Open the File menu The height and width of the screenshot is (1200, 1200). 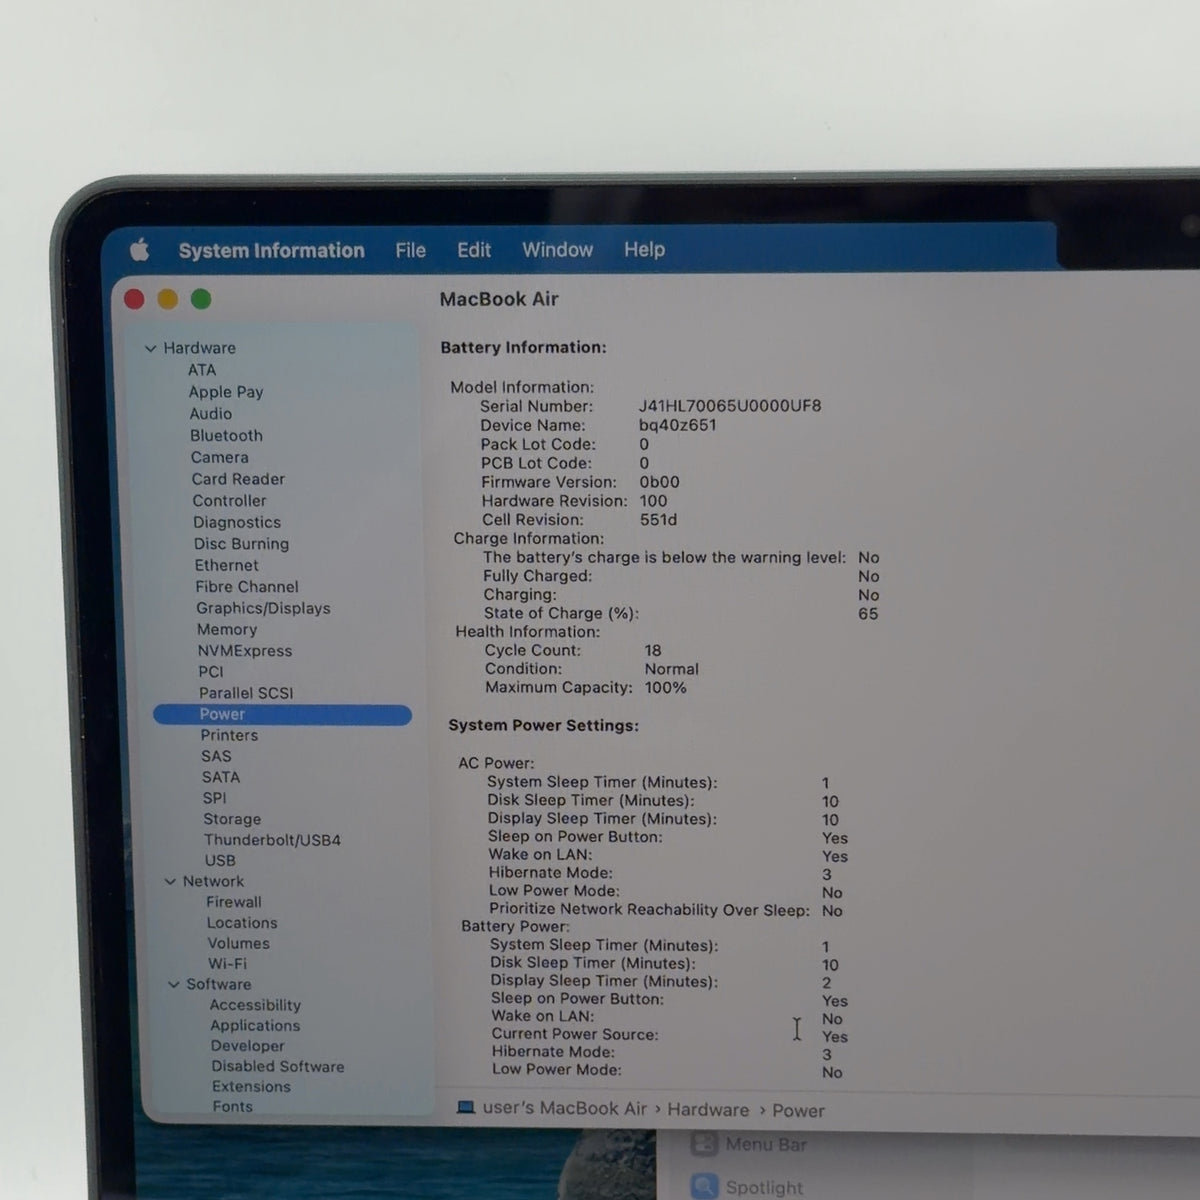pos(410,250)
